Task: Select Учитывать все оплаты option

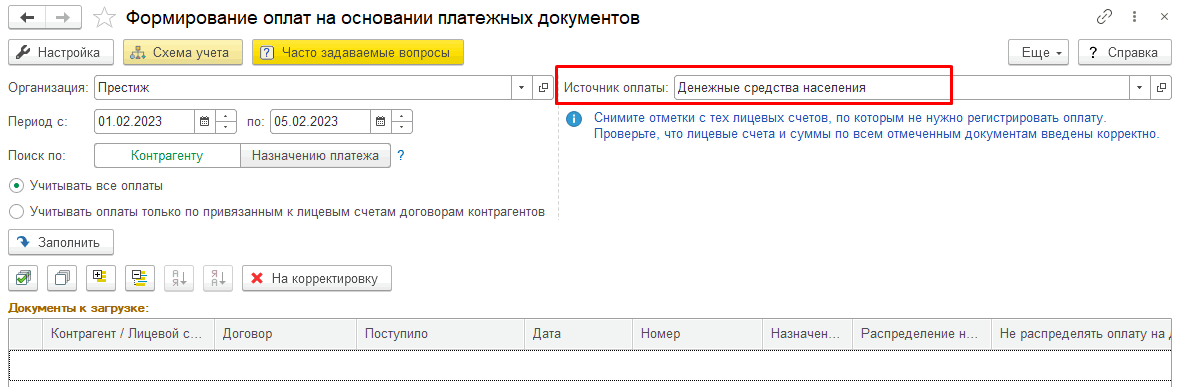Action: click(87, 185)
